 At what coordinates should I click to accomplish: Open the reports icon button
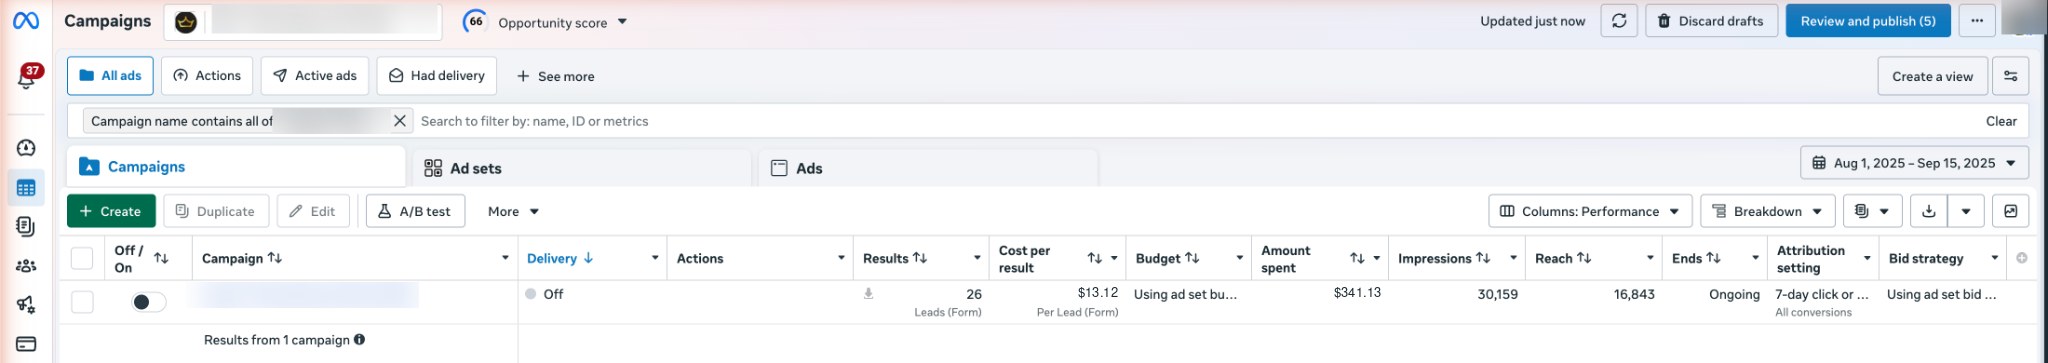[x=1861, y=211]
